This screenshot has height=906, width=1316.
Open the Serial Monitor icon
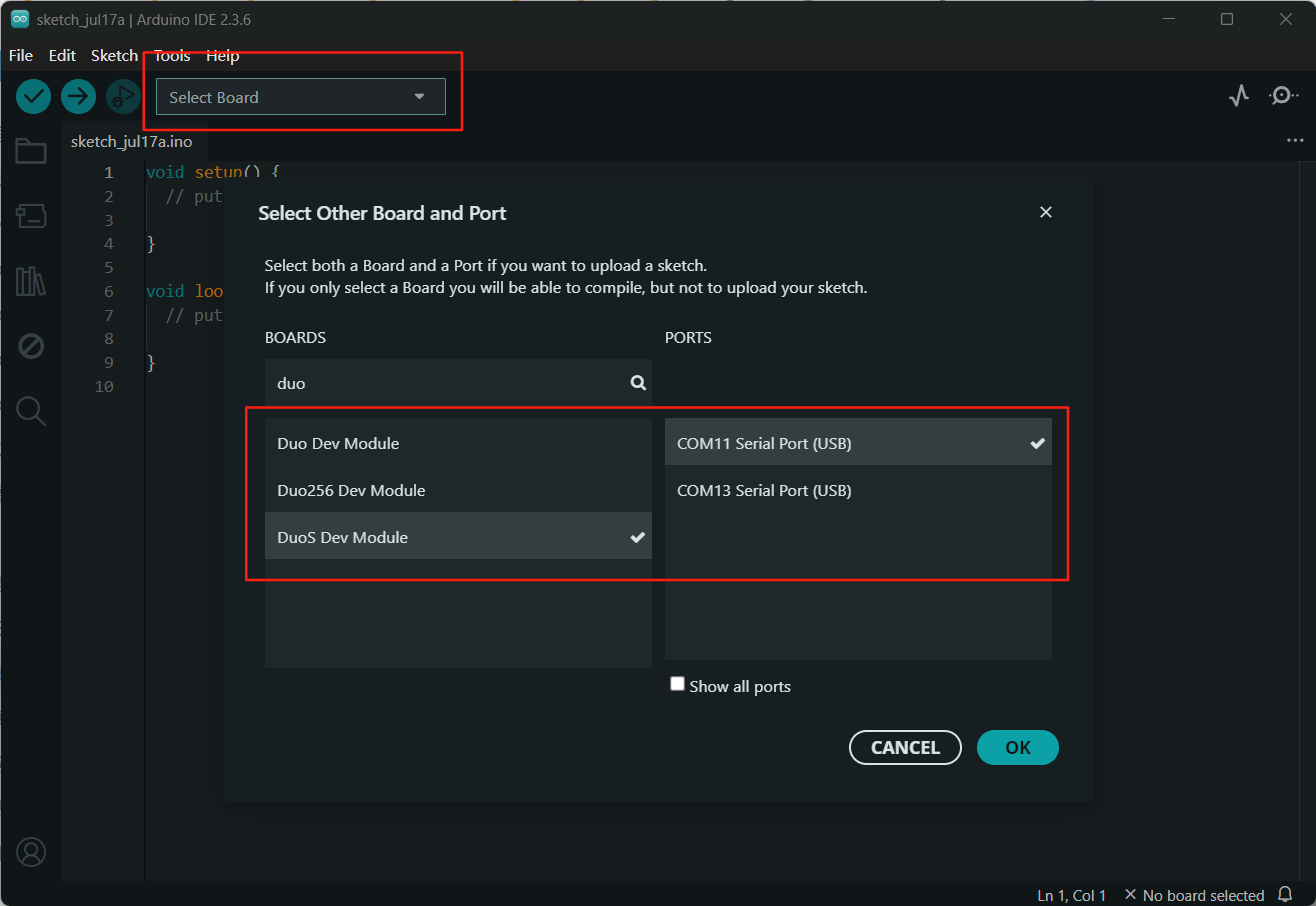point(1283,96)
